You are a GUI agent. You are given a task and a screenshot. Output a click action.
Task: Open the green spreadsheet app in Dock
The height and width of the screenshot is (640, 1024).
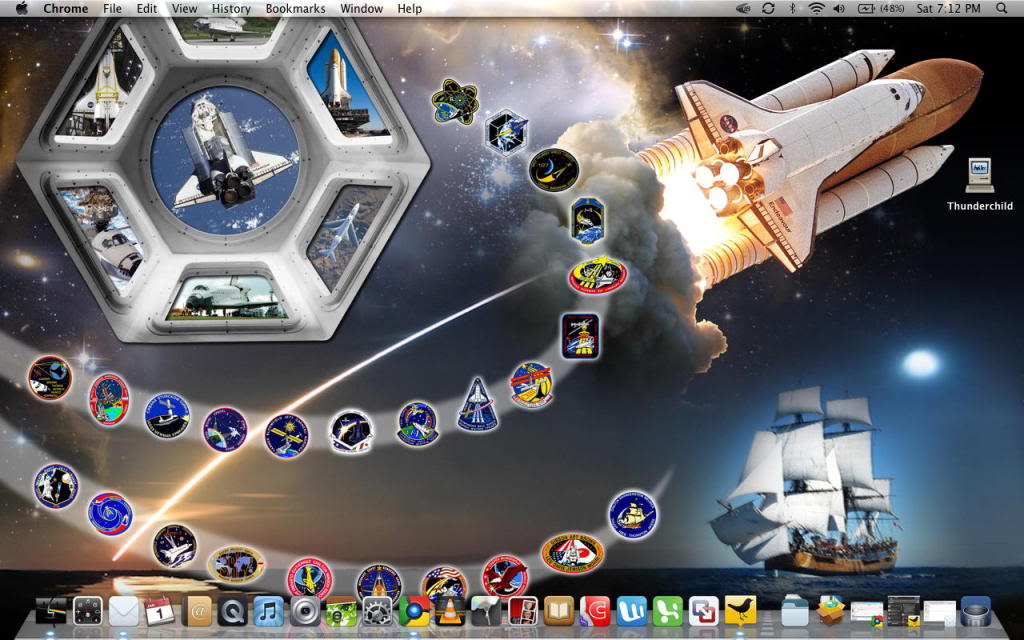(667, 611)
